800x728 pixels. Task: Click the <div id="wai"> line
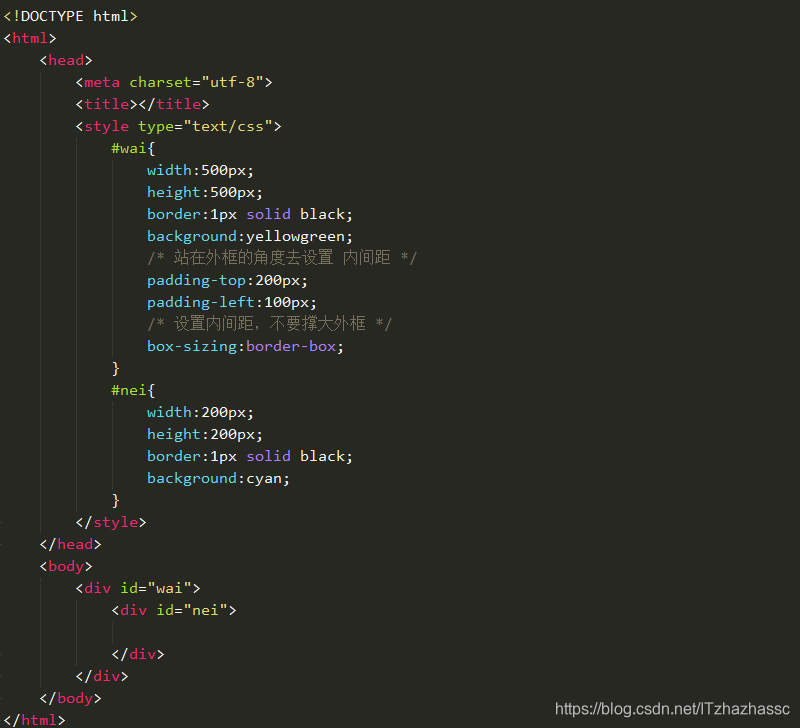point(138,588)
